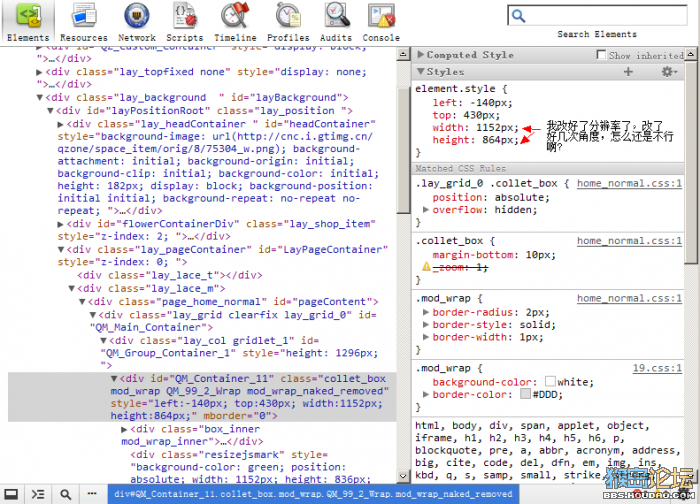Show the console drawer from status bar

tap(38, 494)
